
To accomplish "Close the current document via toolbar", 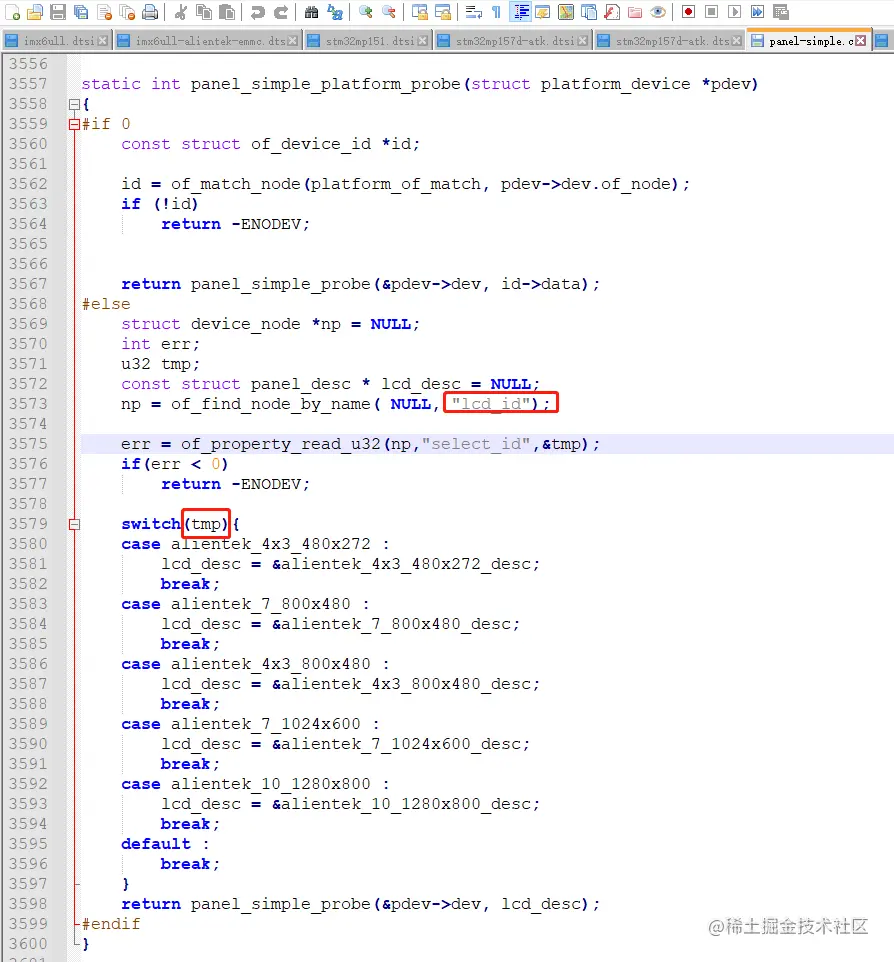I will point(104,12).
